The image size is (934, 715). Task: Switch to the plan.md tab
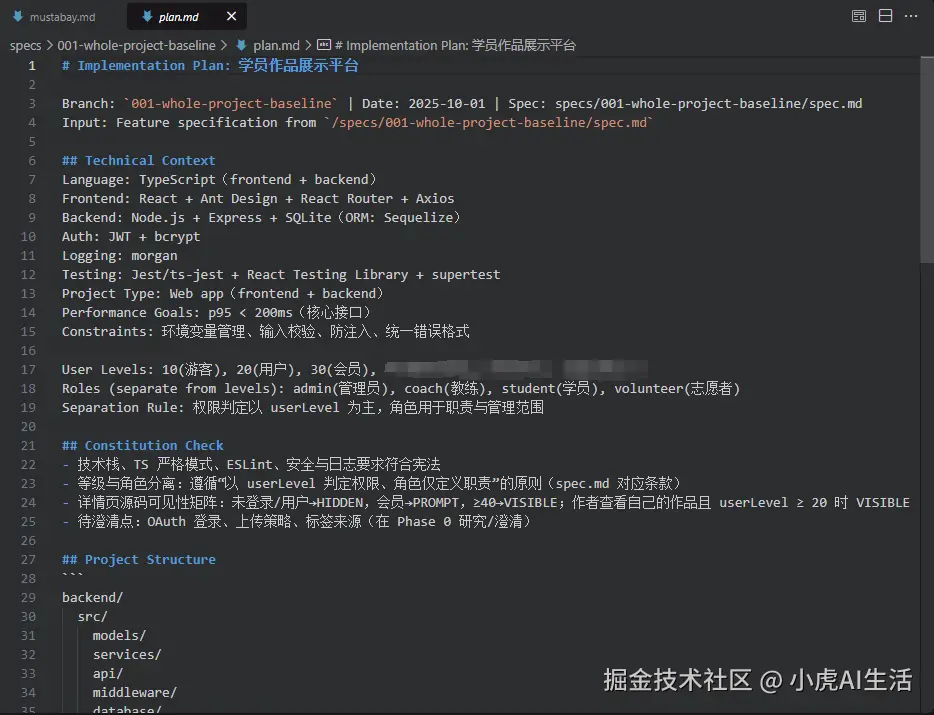coord(179,17)
